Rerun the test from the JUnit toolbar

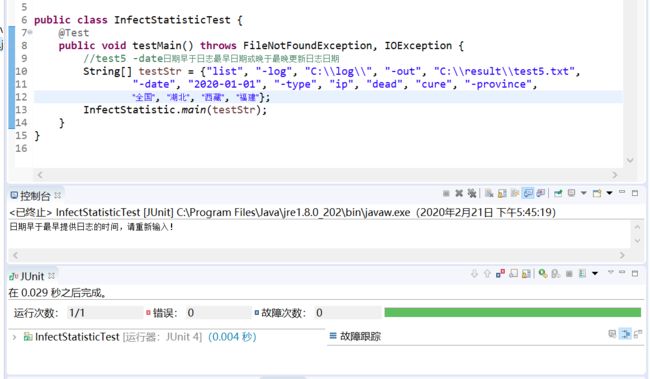[543, 274]
